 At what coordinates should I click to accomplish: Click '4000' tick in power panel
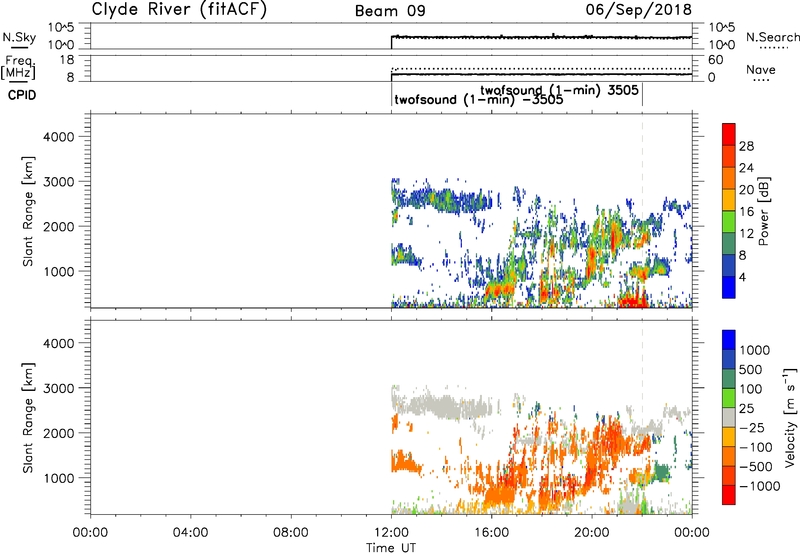(x=59, y=137)
